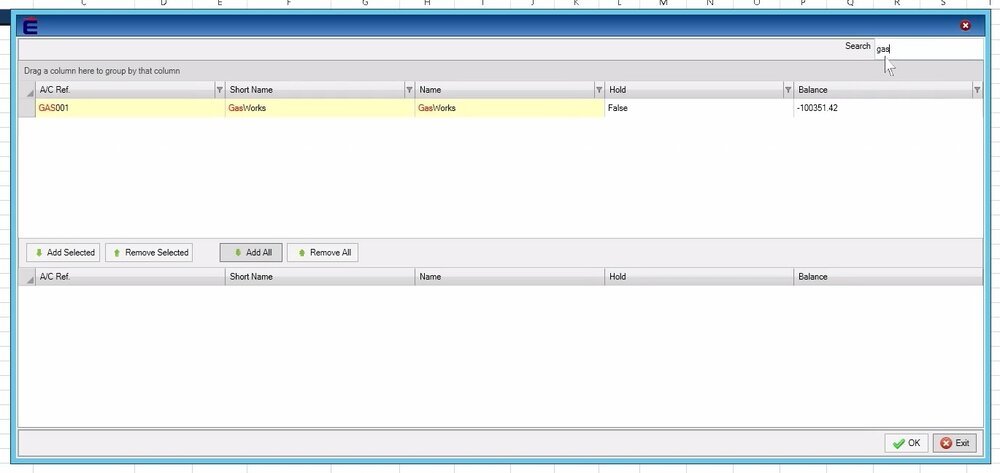
Task: Click upper grid select-all corner cell
Action: (x=27, y=90)
